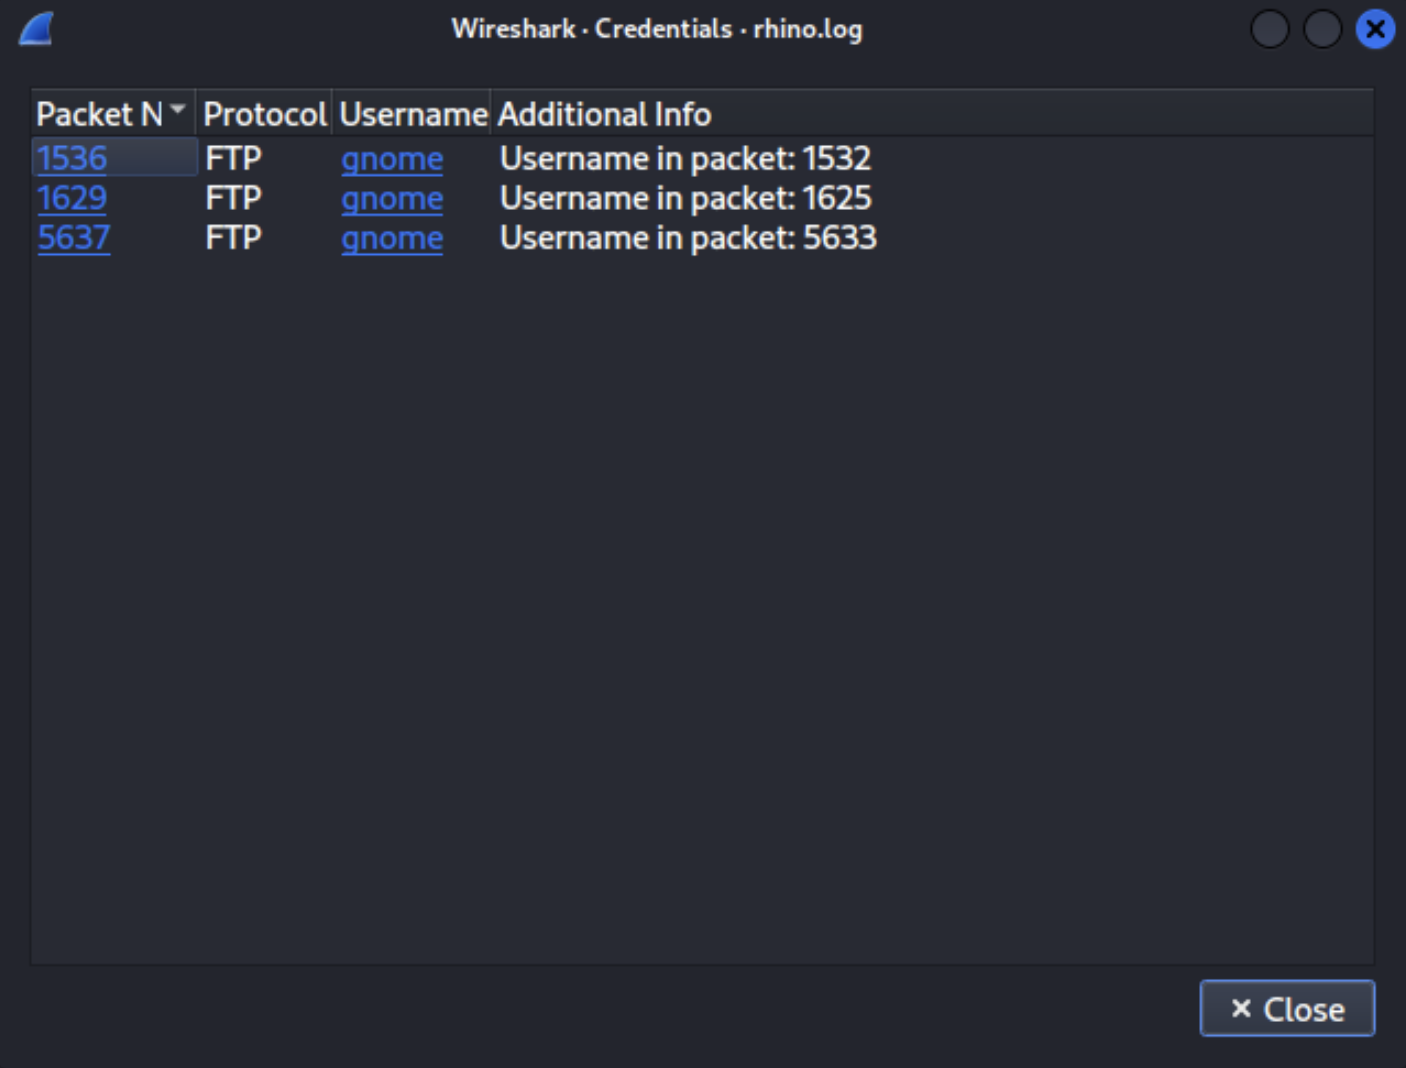The width and height of the screenshot is (1406, 1068).
Task: Select the FTP cell in the 1629 row
Action: [233, 198]
